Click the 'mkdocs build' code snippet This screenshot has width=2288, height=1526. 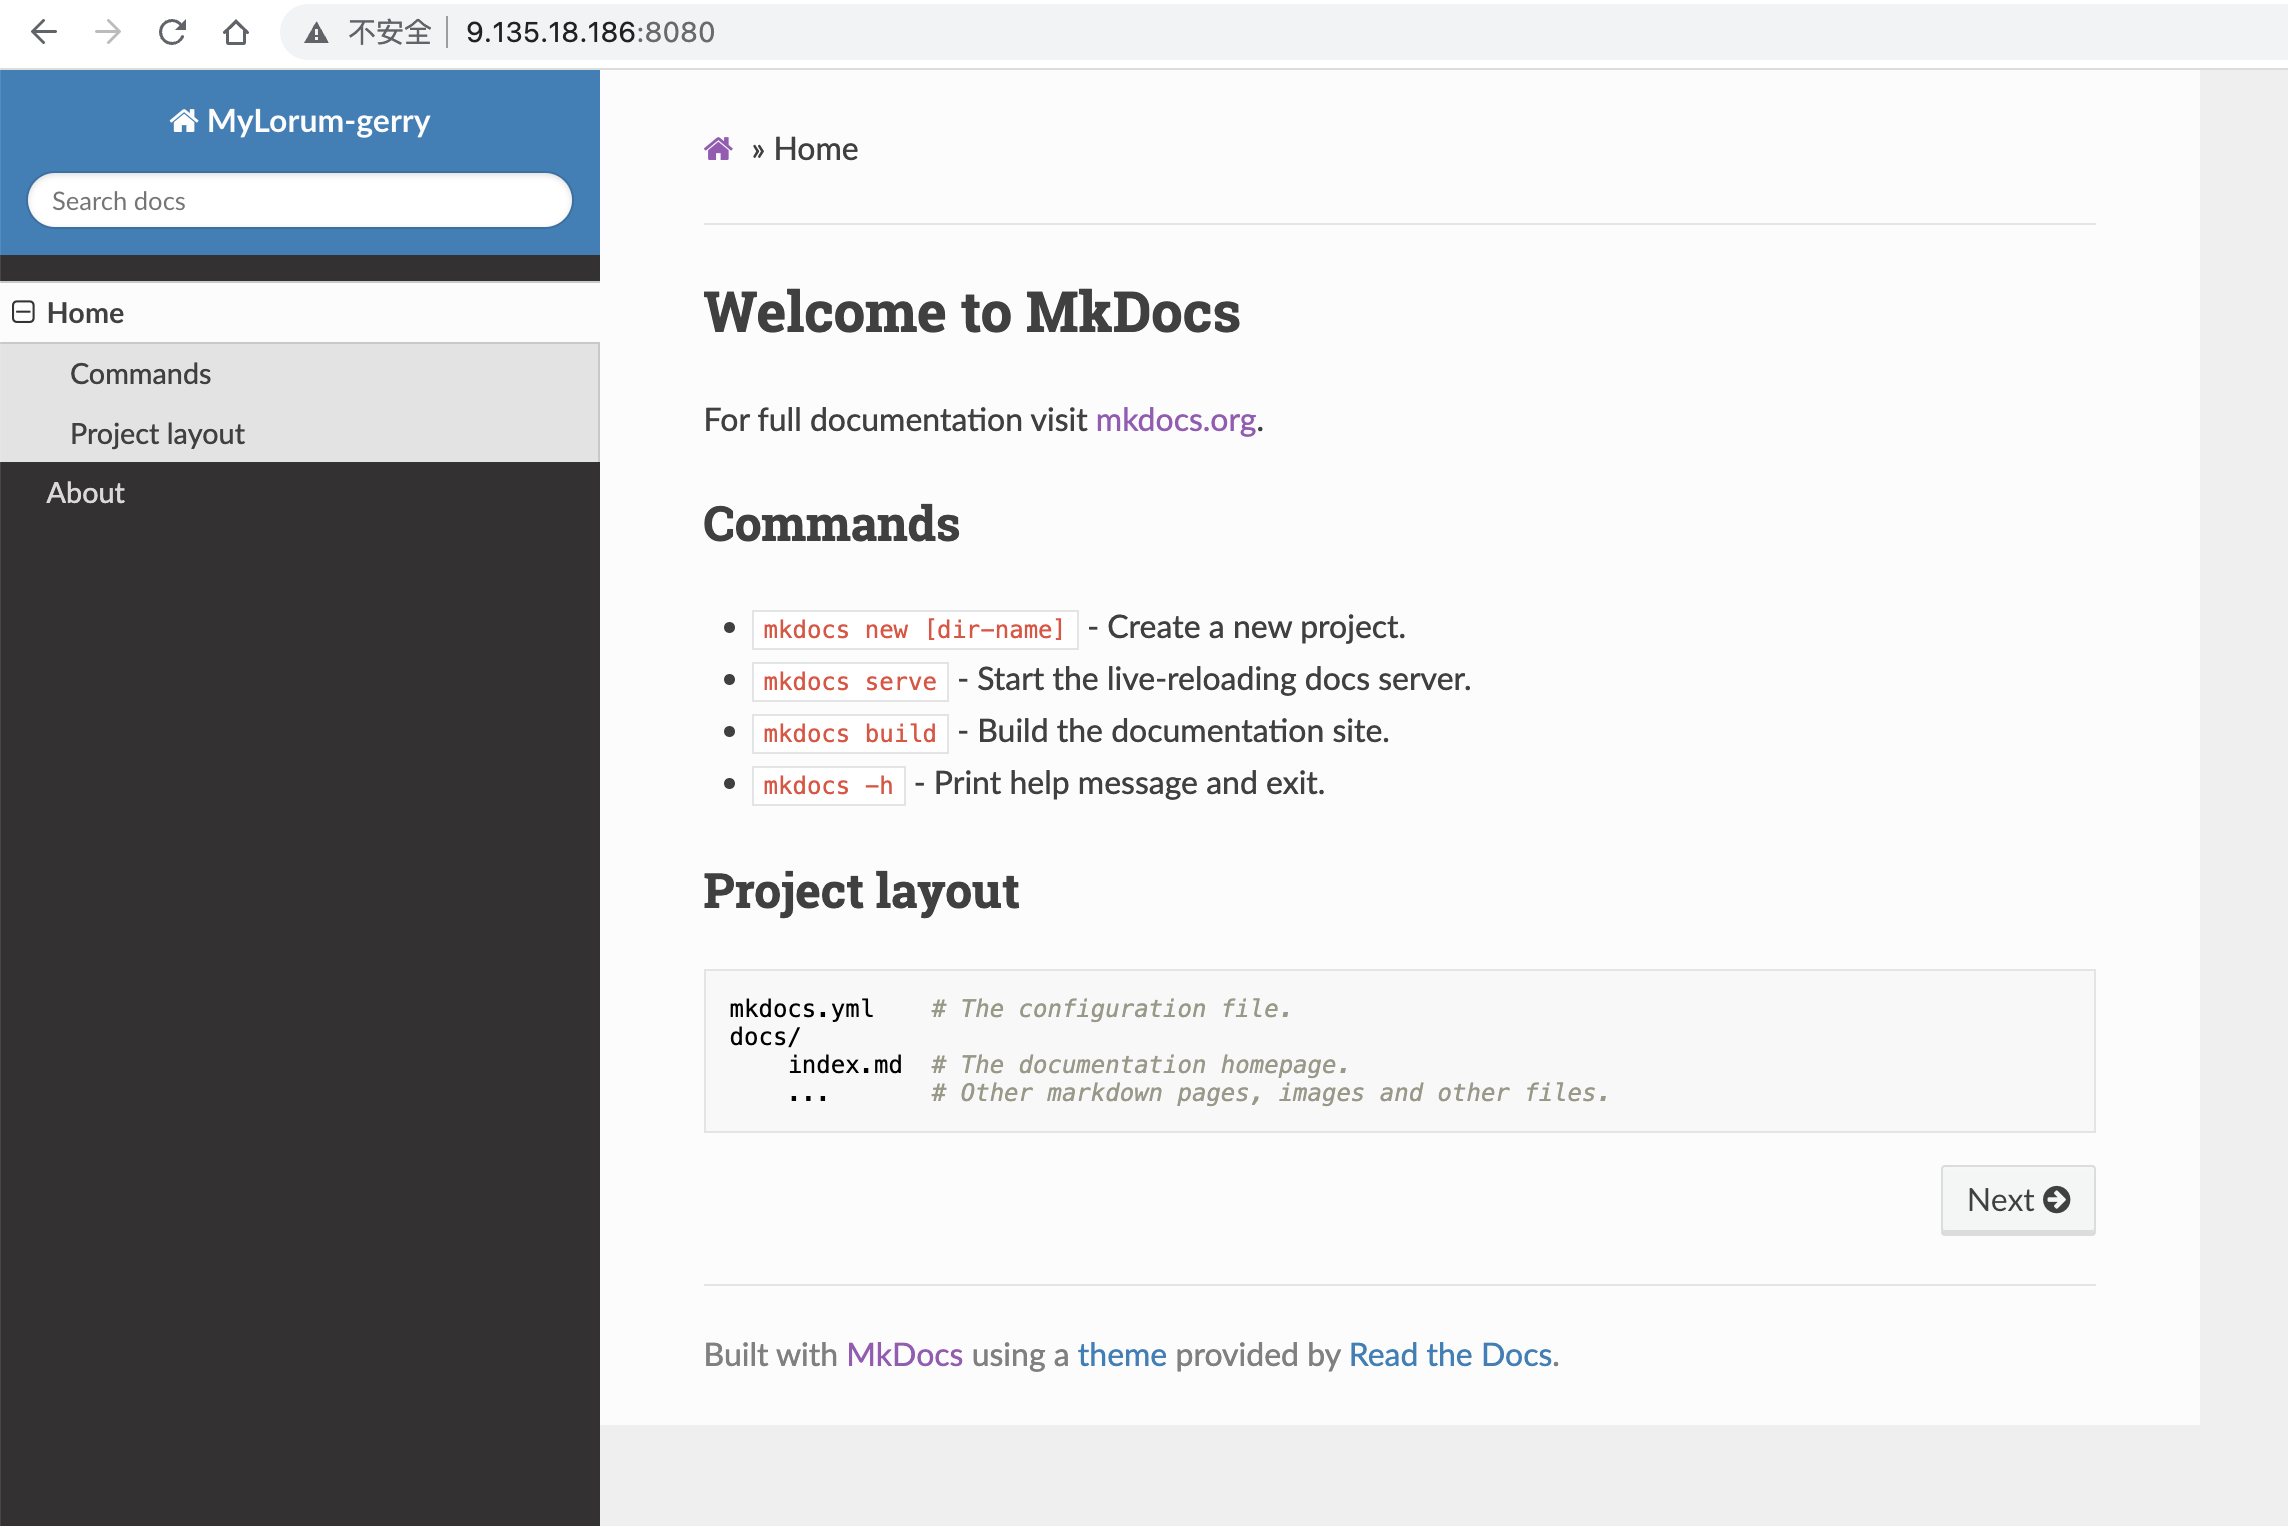tap(850, 733)
